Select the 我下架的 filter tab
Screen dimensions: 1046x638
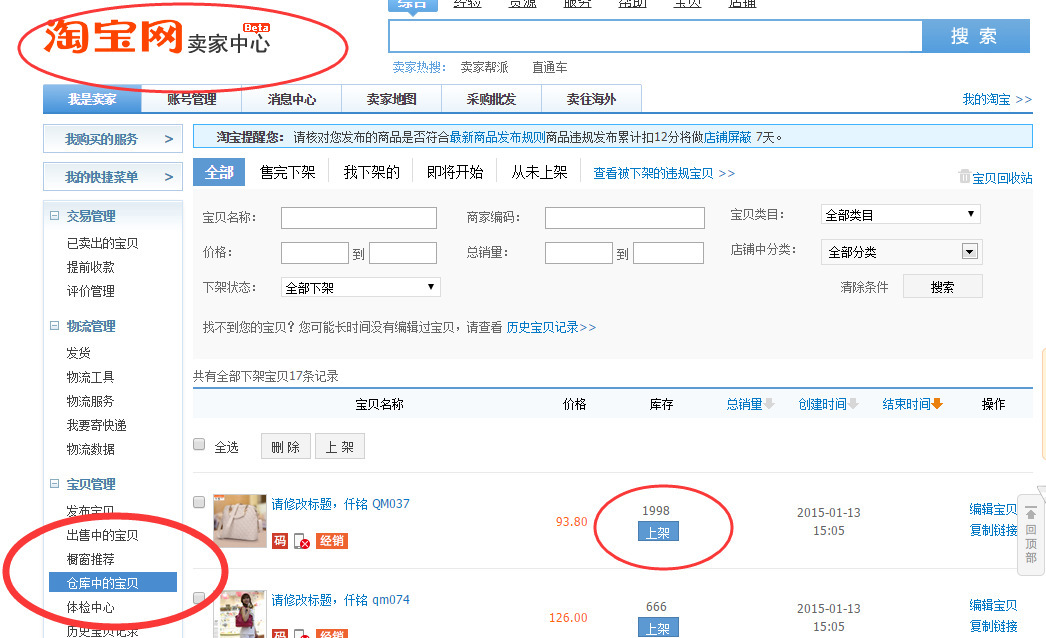[372, 172]
